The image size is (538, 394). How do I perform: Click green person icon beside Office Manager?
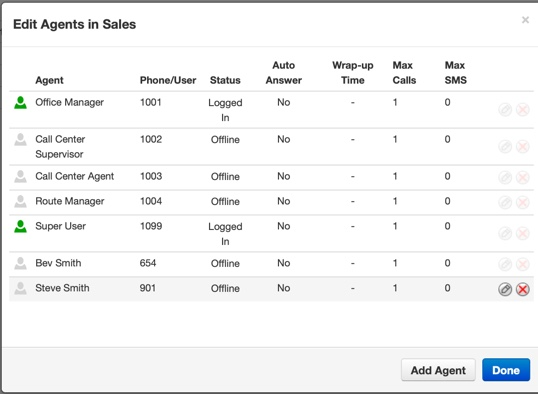(x=20, y=103)
